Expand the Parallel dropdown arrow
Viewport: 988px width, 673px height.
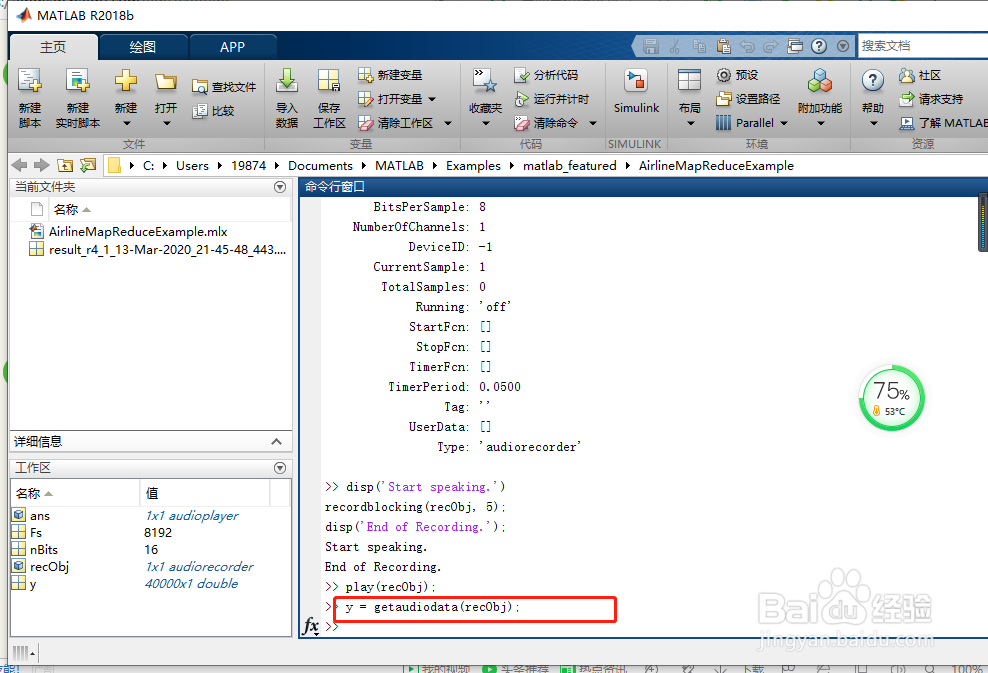pyautogui.click(x=784, y=123)
